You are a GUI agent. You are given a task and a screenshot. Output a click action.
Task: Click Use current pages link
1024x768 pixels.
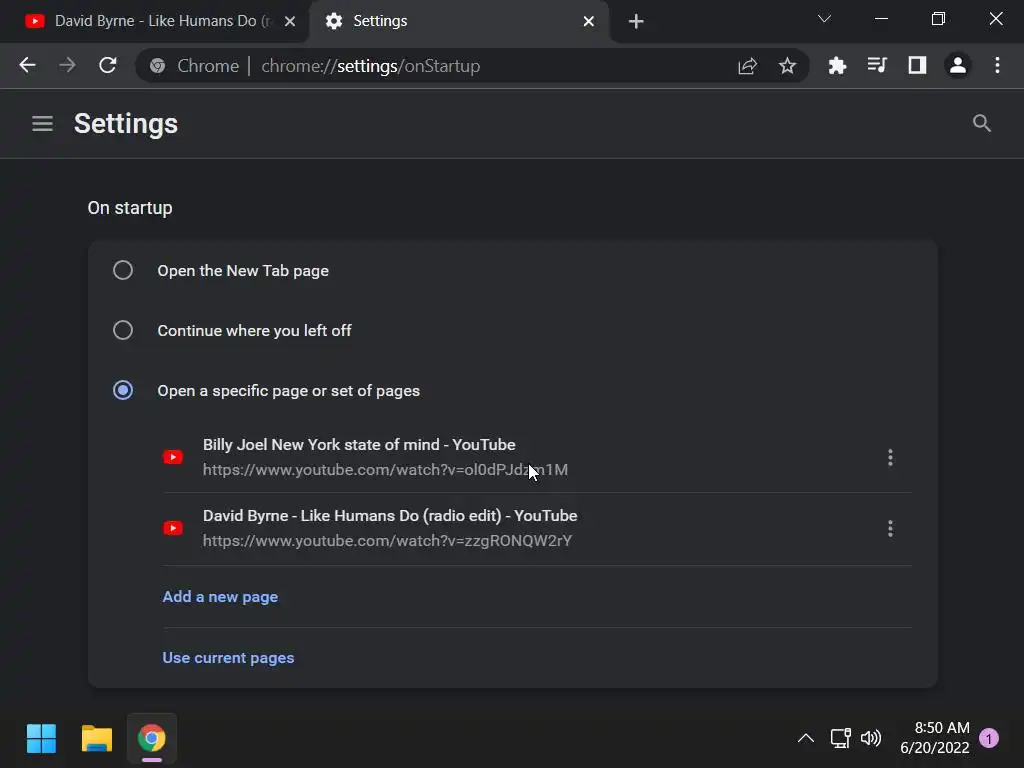click(228, 658)
